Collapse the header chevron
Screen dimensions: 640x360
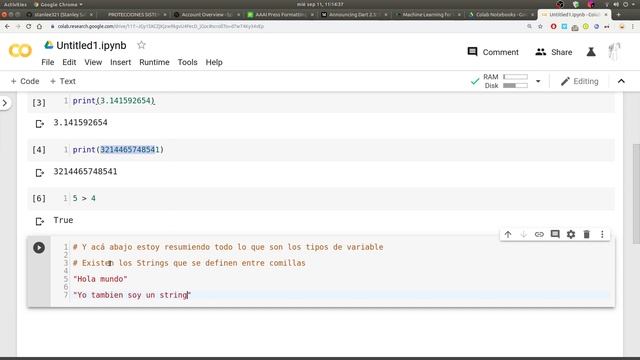tap(621, 81)
